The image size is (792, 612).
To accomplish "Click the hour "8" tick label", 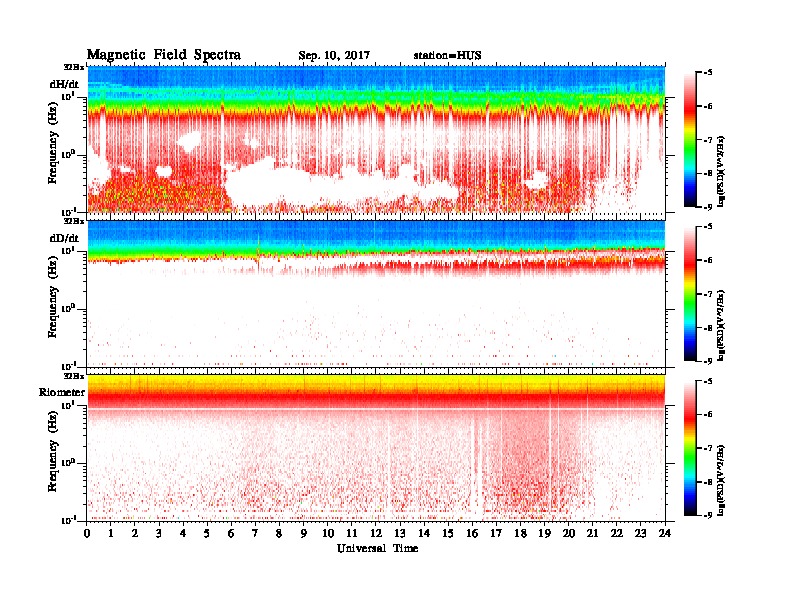I will point(279,533).
